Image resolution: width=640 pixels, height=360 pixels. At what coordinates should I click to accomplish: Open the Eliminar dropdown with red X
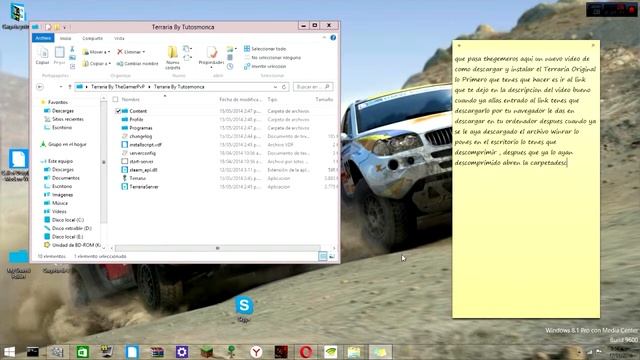click(x=131, y=52)
